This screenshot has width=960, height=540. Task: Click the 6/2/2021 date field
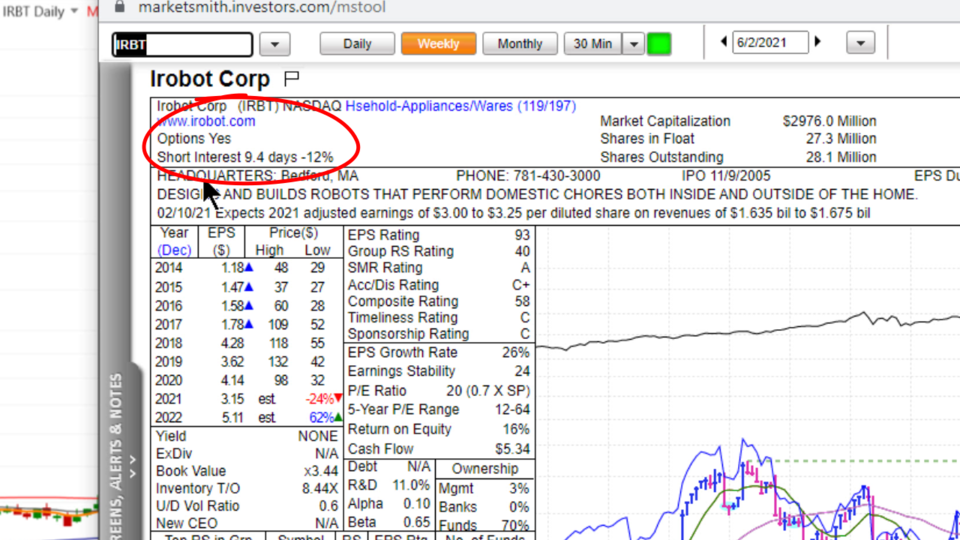tap(770, 42)
